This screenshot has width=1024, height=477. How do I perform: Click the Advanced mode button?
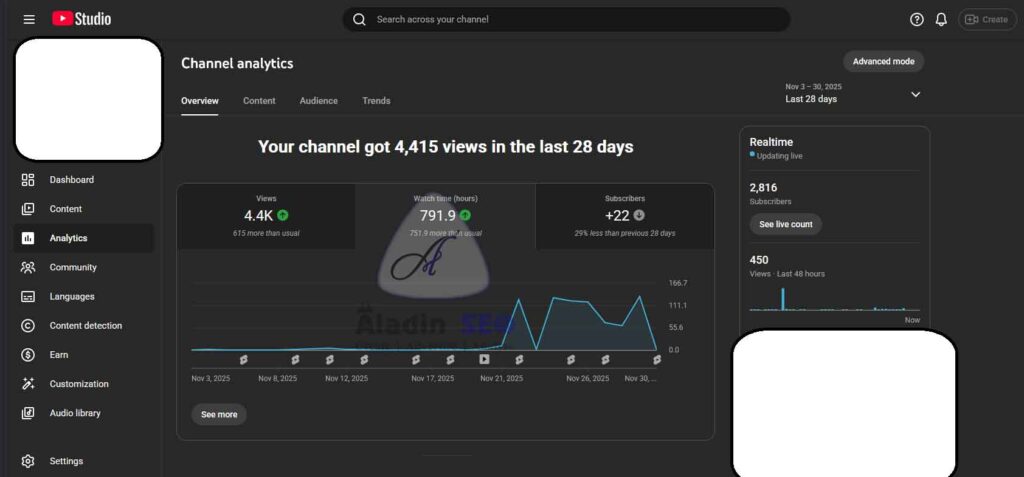pos(883,62)
